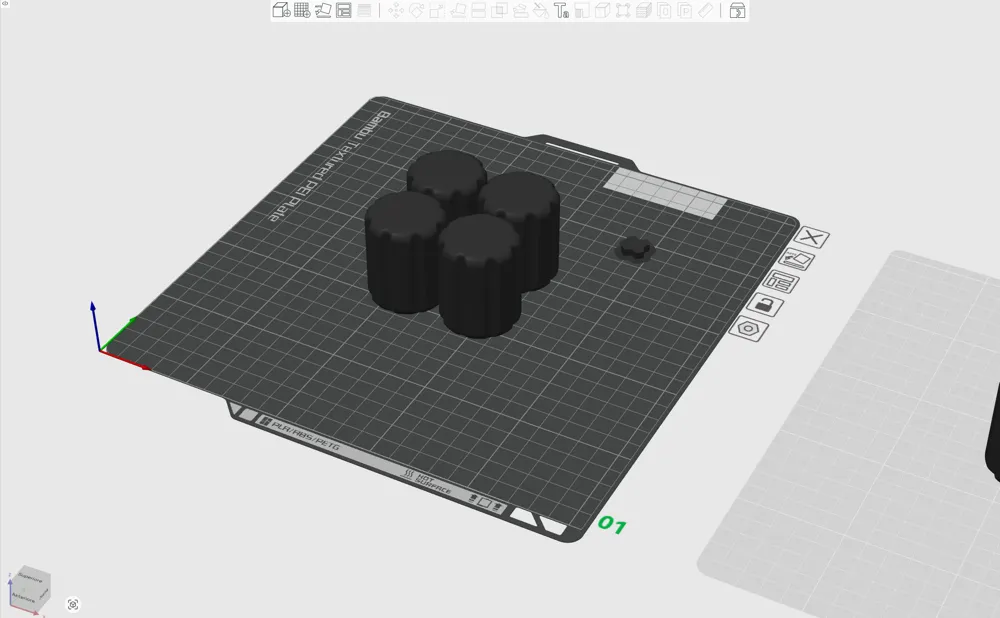Click the Measure ruler tool
The width and height of the screenshot is (1000, 618).
(x=705, y=10)
